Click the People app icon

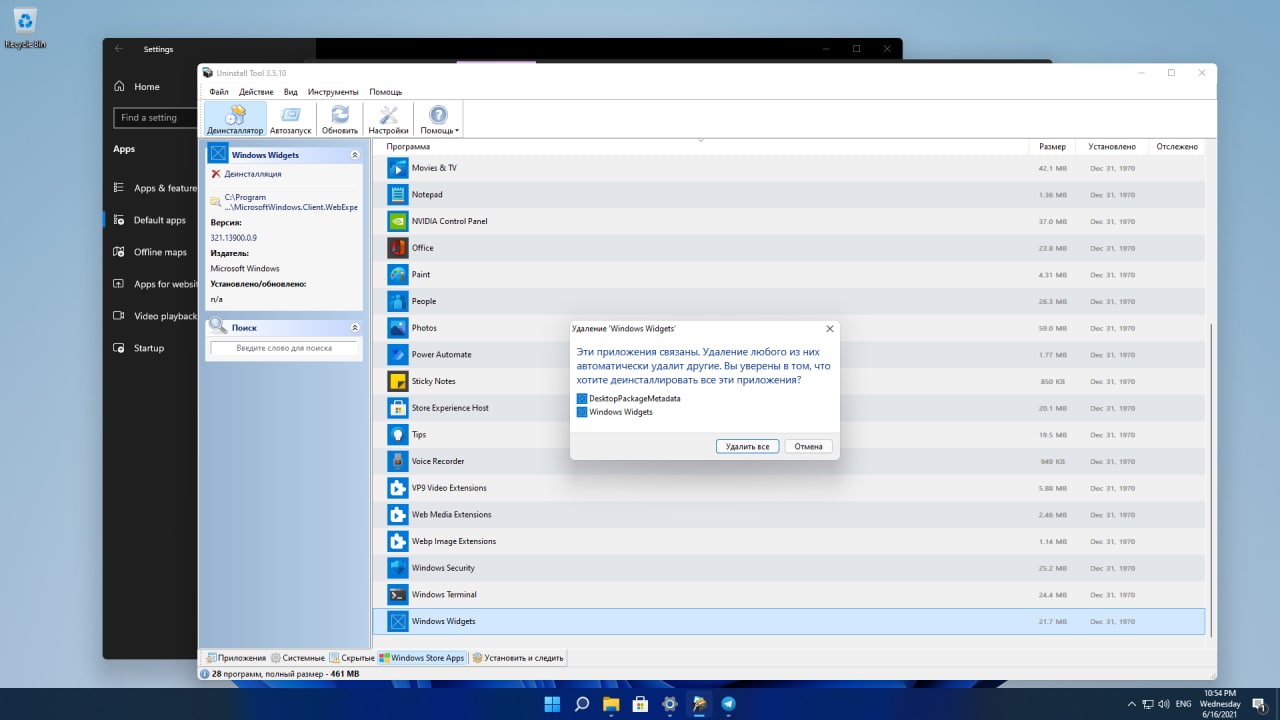[x=397, y=301]
